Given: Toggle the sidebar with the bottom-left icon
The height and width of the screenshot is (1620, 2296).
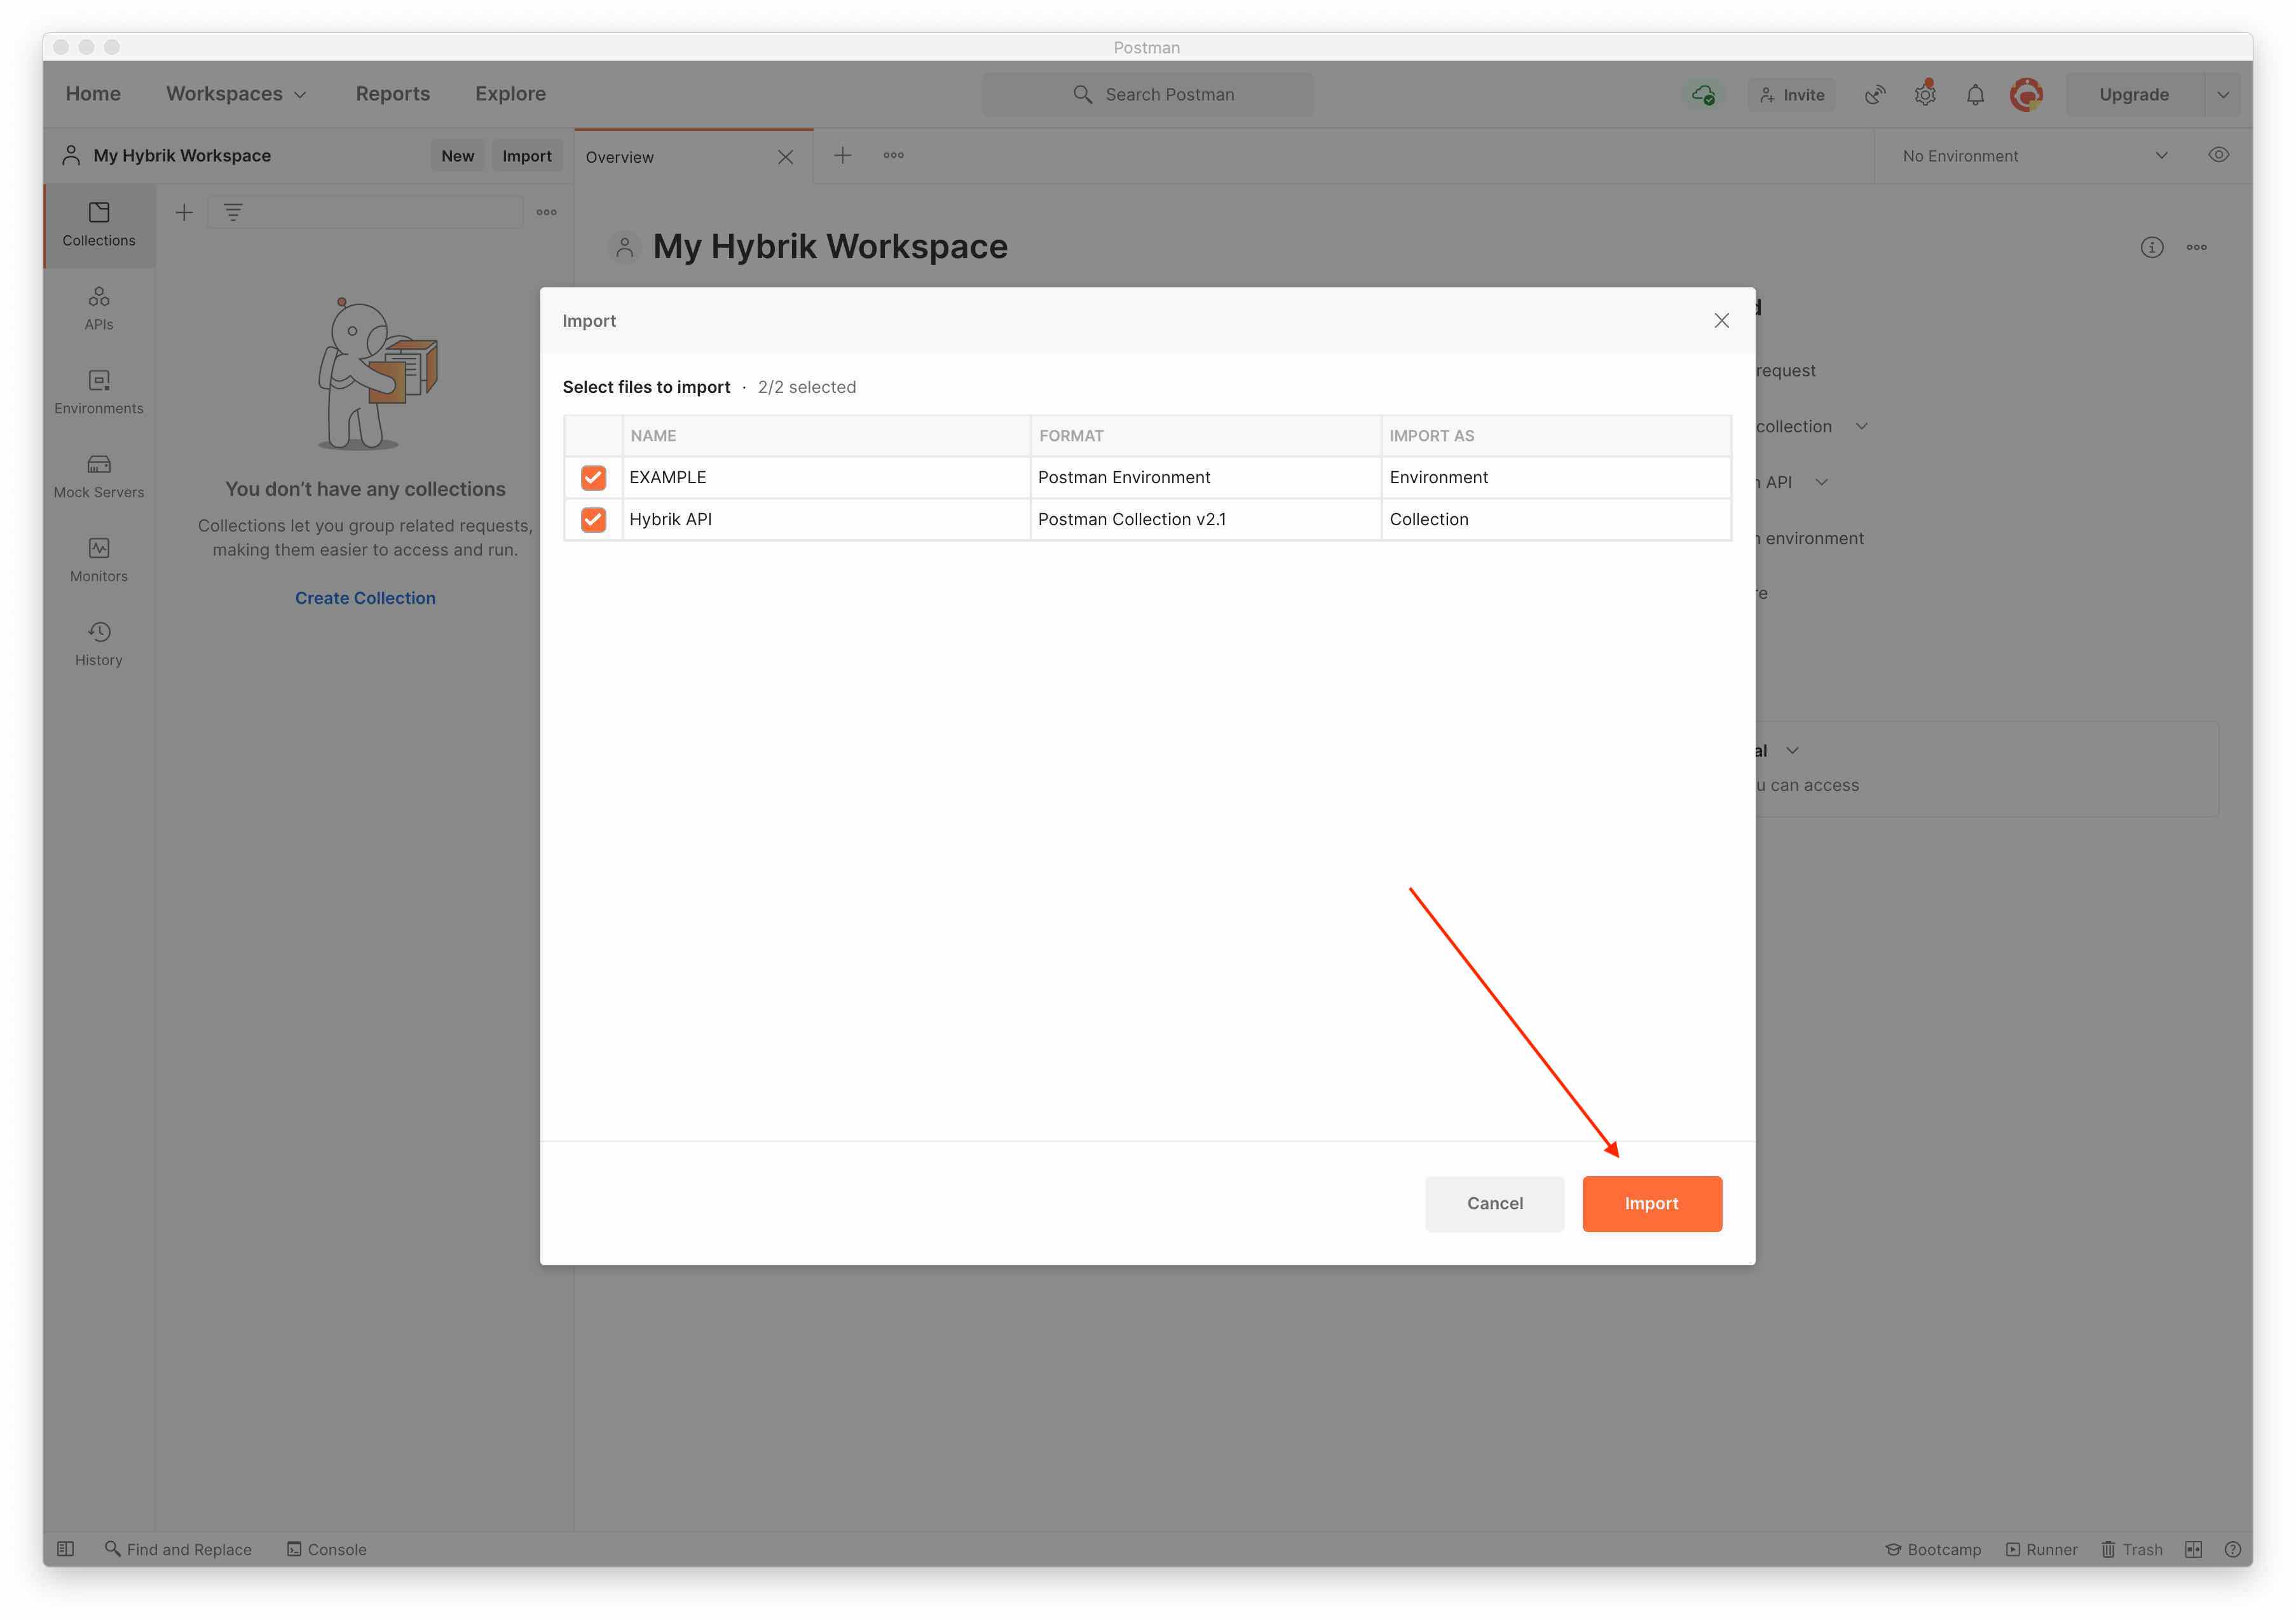Looking at the screenshot, I should (66, 1549).
